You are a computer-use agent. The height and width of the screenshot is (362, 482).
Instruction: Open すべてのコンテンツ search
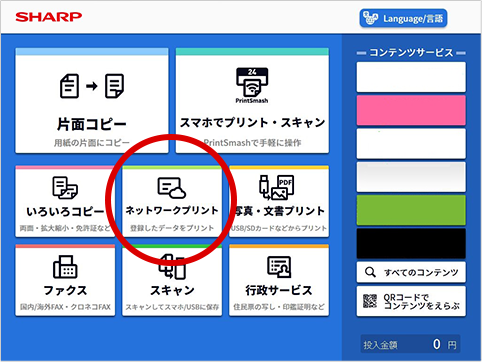coord(411,272)
